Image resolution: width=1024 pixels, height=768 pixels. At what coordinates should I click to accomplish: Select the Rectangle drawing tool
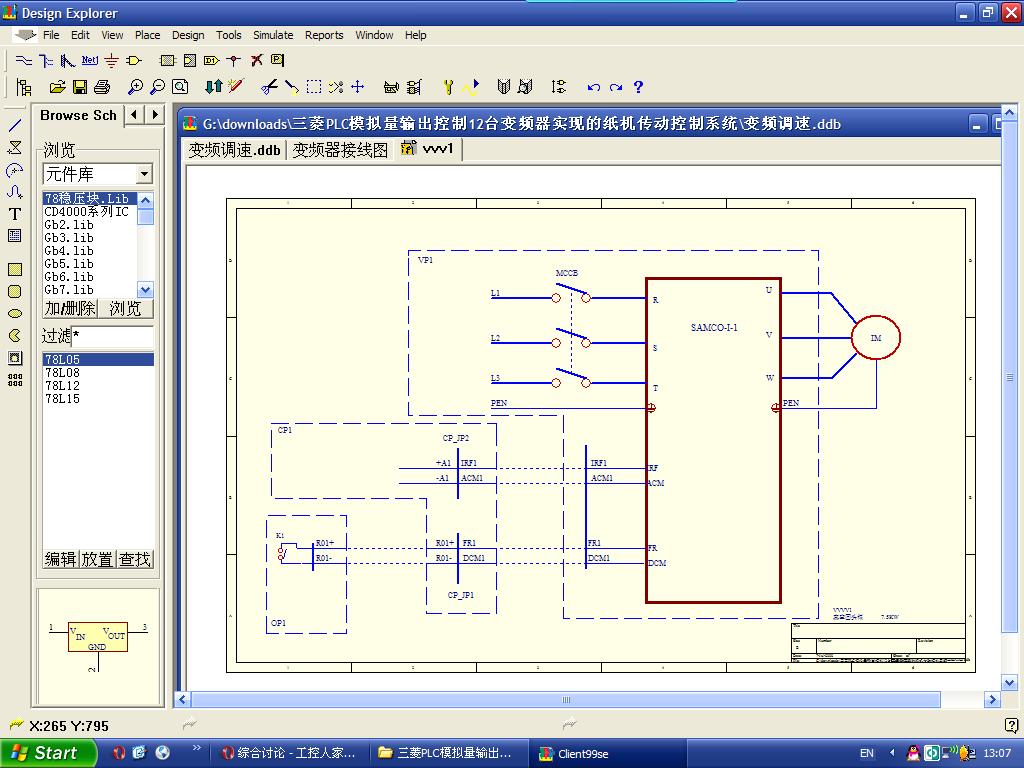click(15, 269)
